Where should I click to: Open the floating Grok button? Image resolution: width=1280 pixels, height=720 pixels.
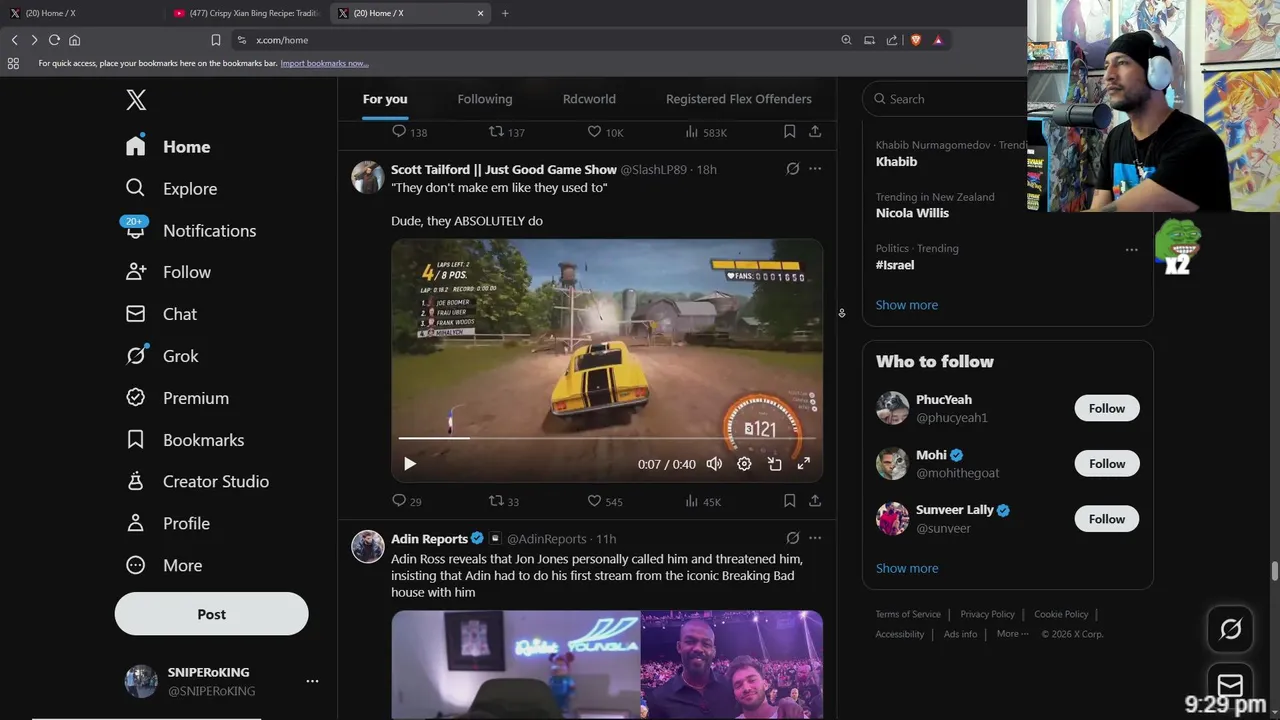point(1230,629)
